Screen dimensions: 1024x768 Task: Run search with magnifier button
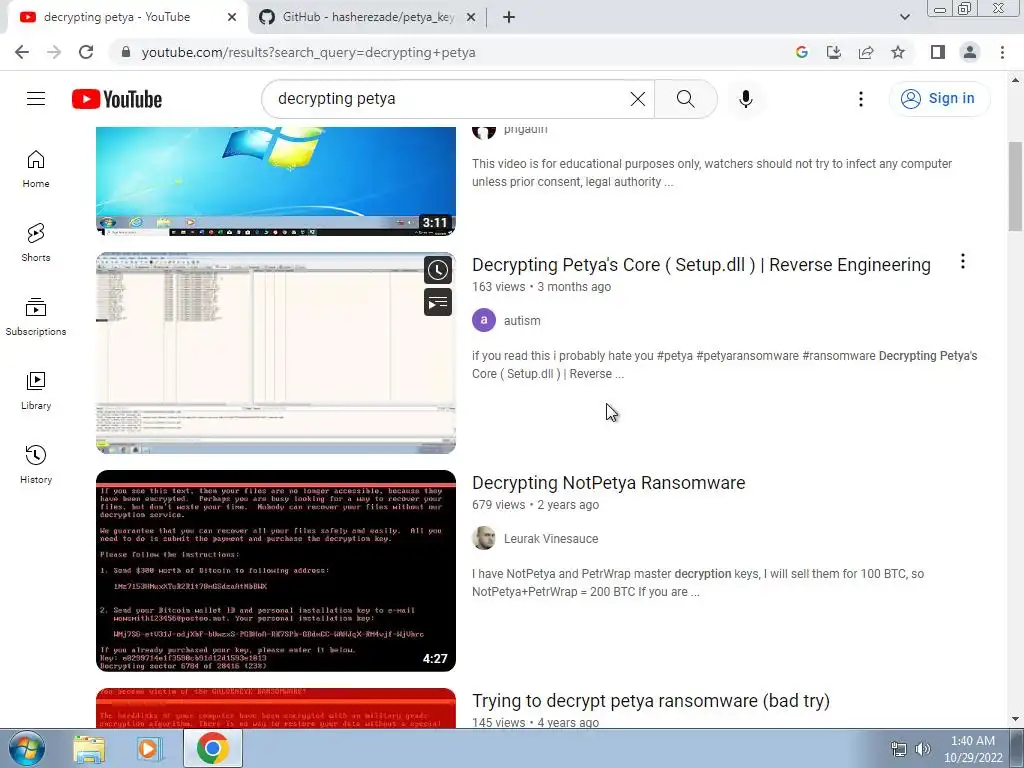point(686,99)
